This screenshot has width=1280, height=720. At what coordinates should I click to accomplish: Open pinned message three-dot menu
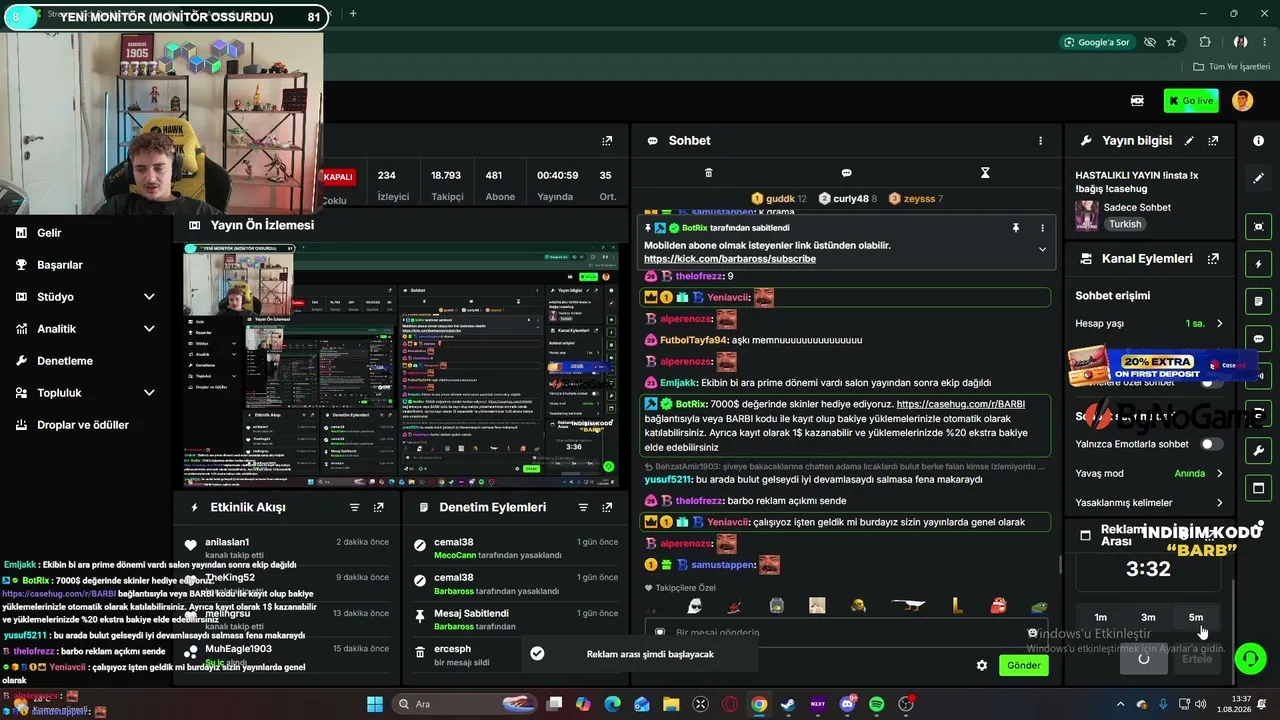click(1042, 228)
